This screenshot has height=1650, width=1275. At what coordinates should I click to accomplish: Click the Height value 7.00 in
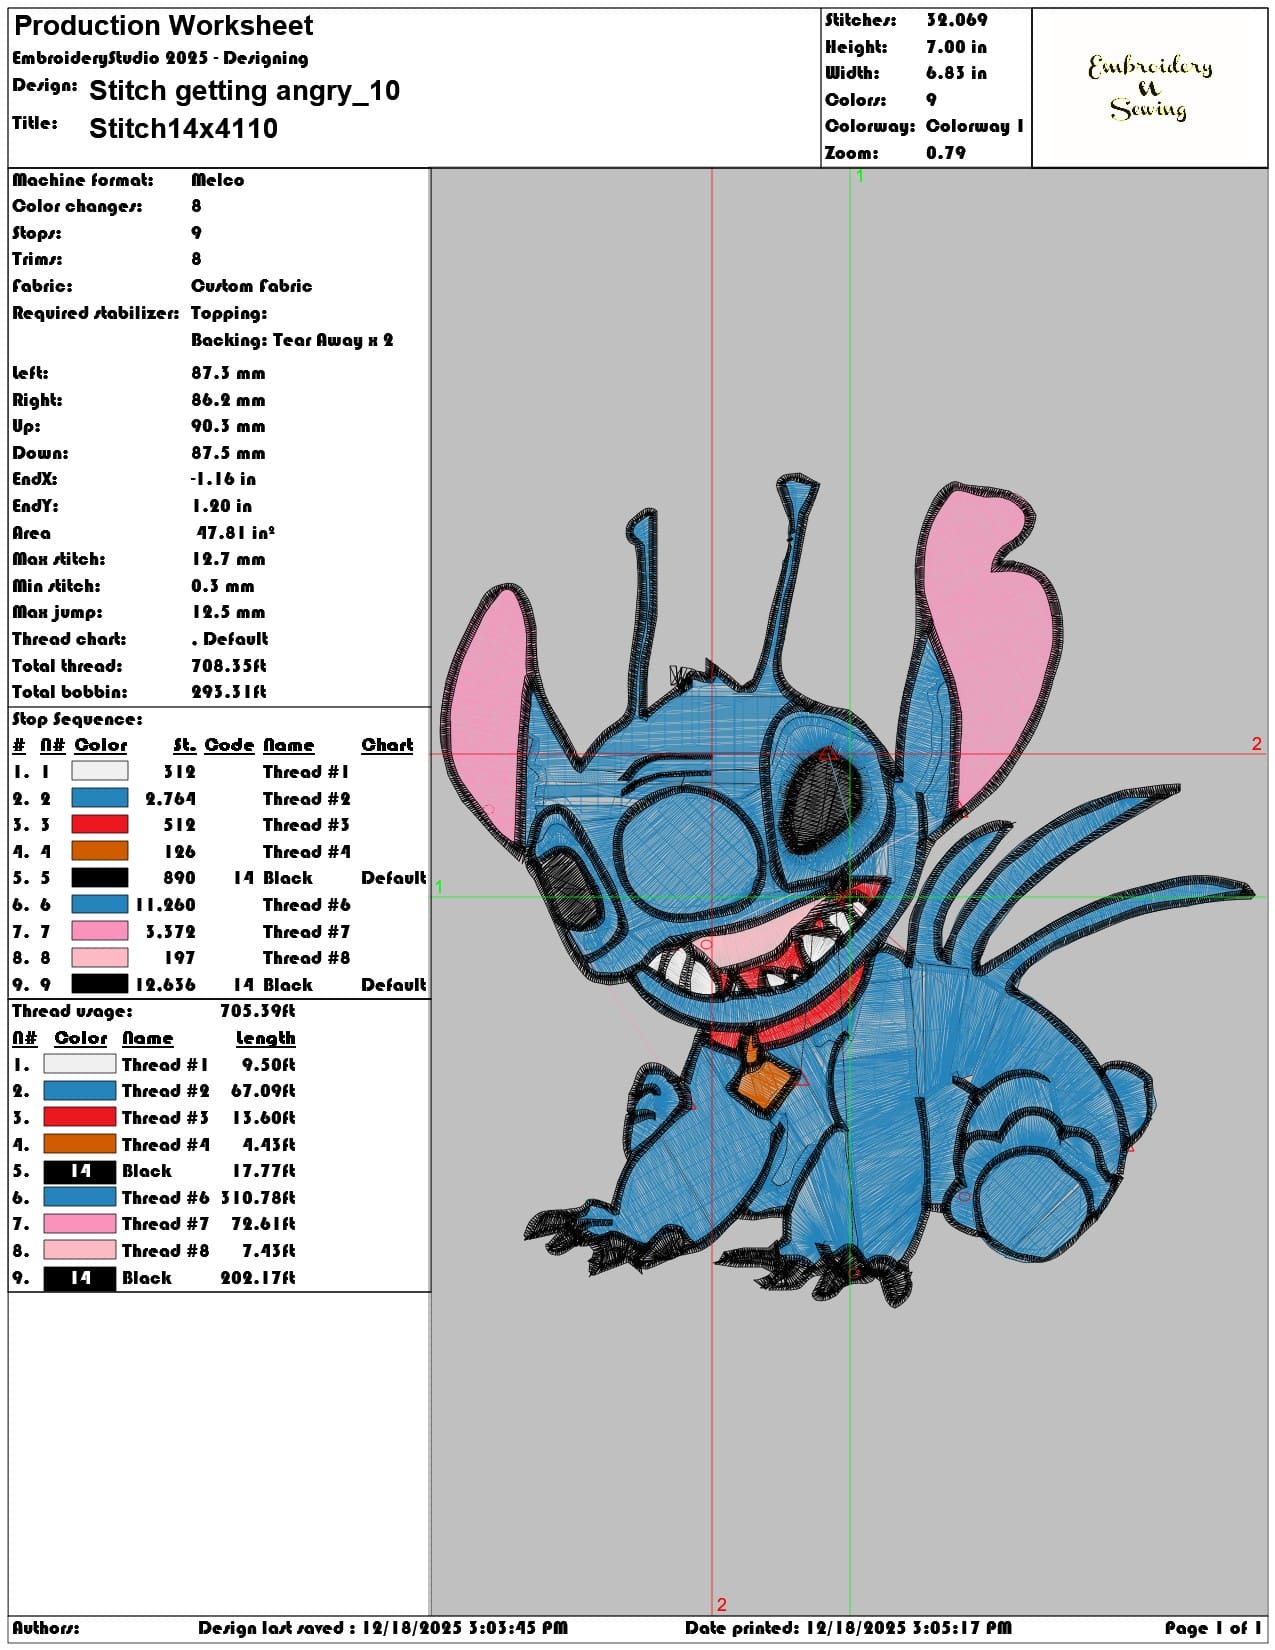[x=956, y=47]
